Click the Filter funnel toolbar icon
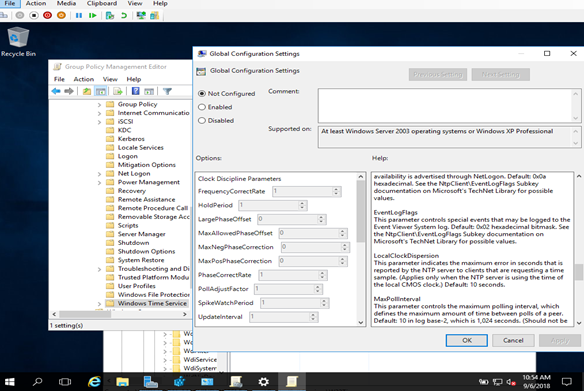Image resolution: width=584 pixels, height=391 pixels. [x=167, y=91]
